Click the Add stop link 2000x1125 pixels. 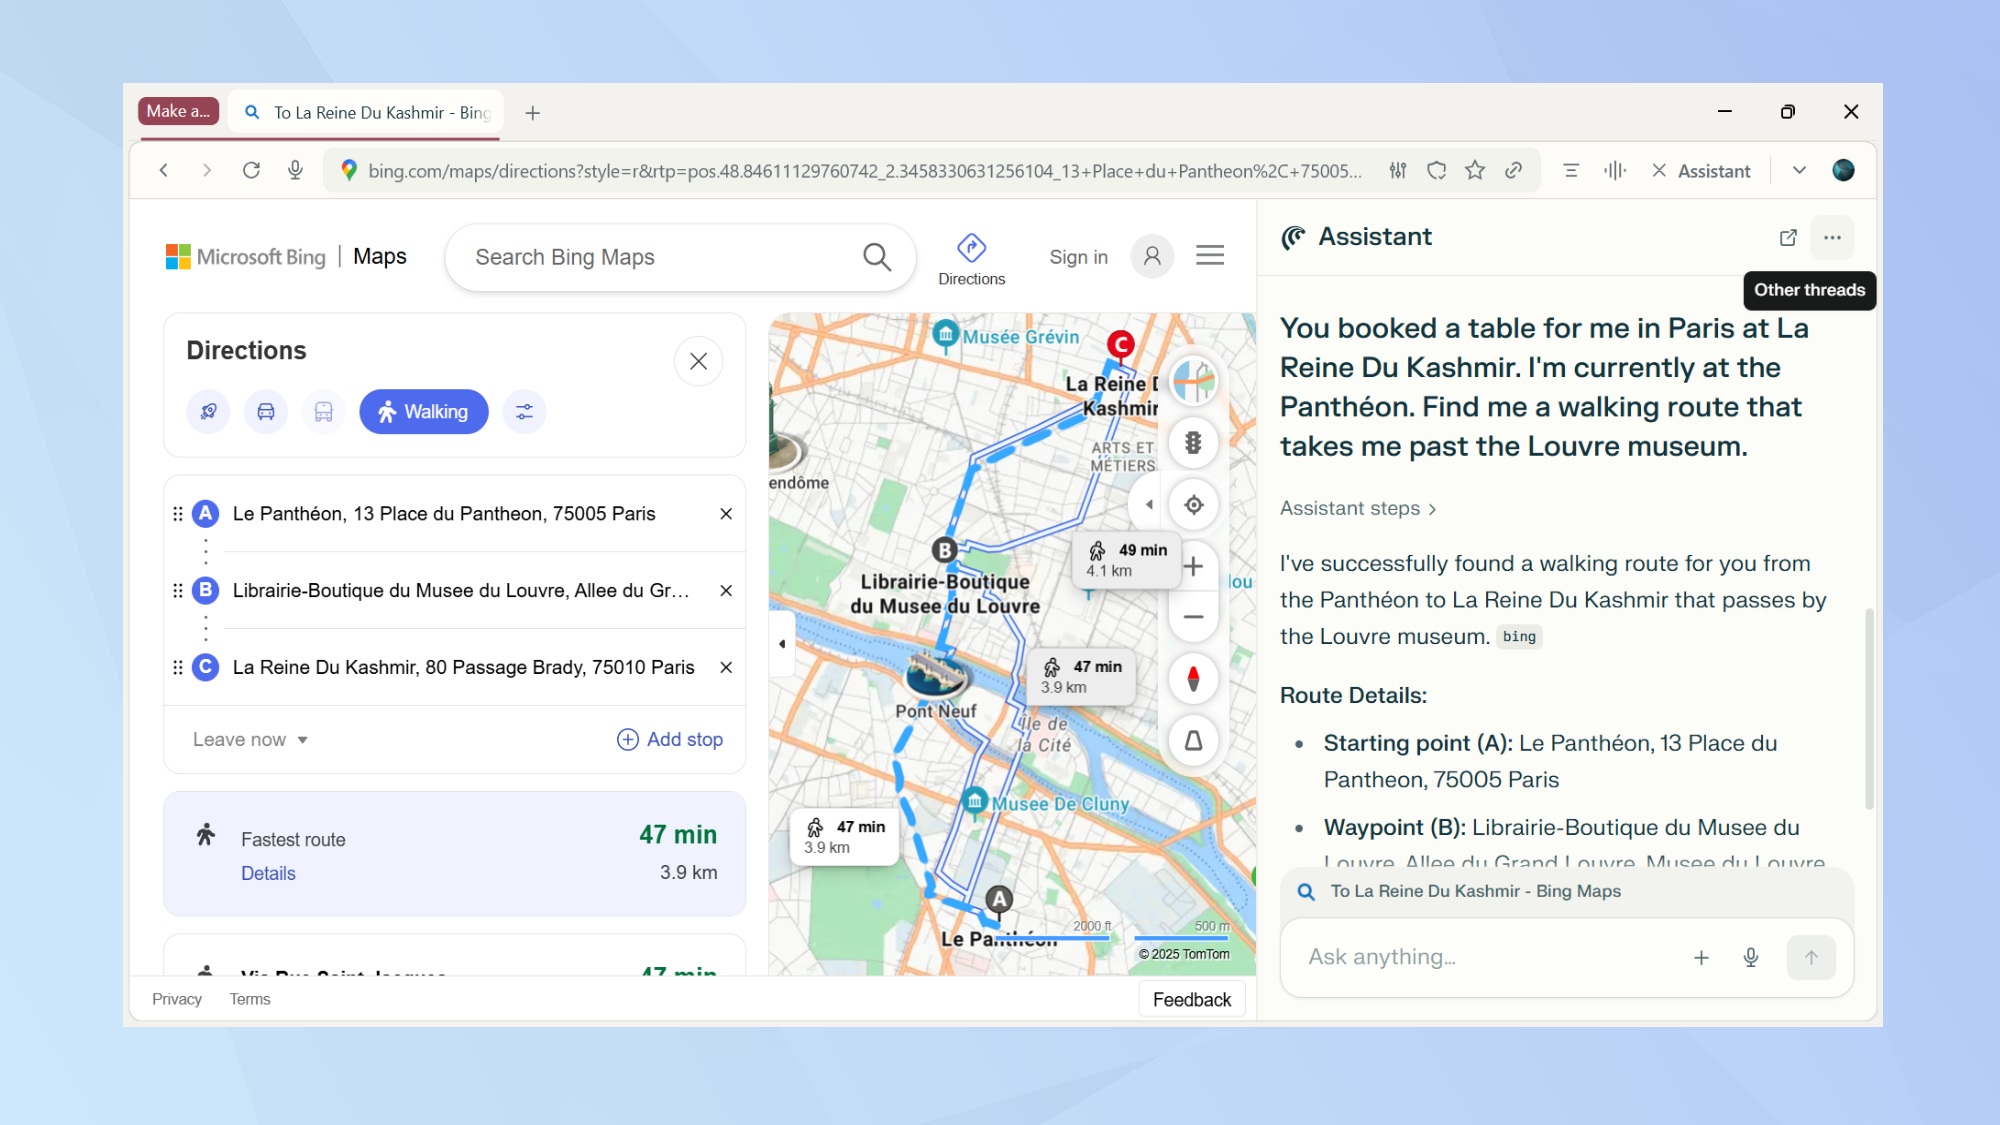pos(669,739)
